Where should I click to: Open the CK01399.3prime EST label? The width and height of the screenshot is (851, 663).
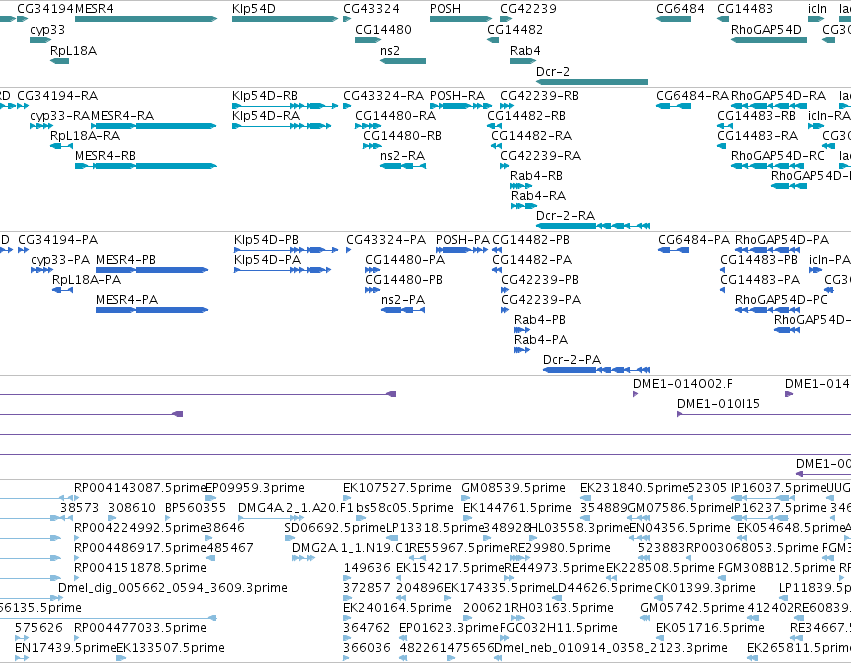point(704,588)
